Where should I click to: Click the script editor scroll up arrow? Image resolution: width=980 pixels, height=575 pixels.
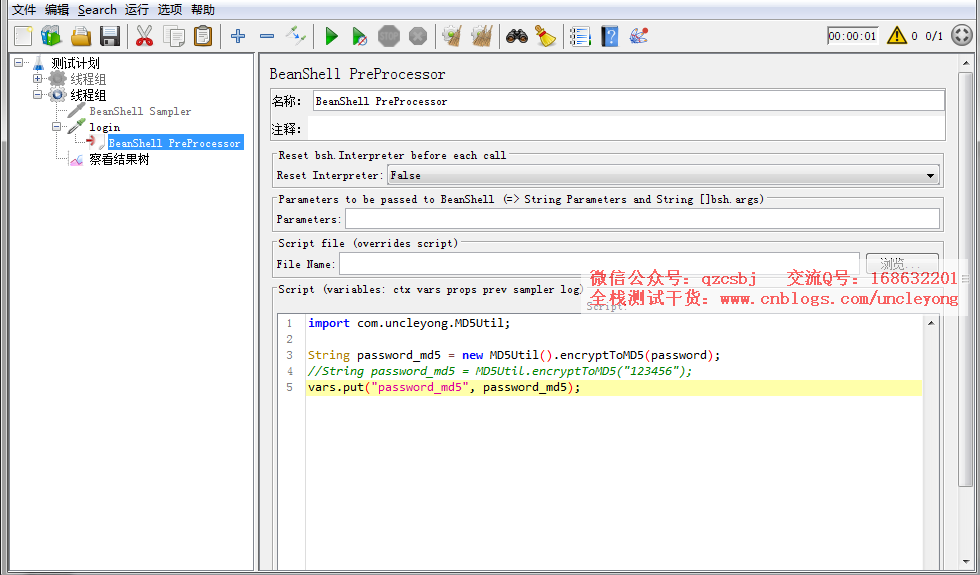(x=931, y=322)
